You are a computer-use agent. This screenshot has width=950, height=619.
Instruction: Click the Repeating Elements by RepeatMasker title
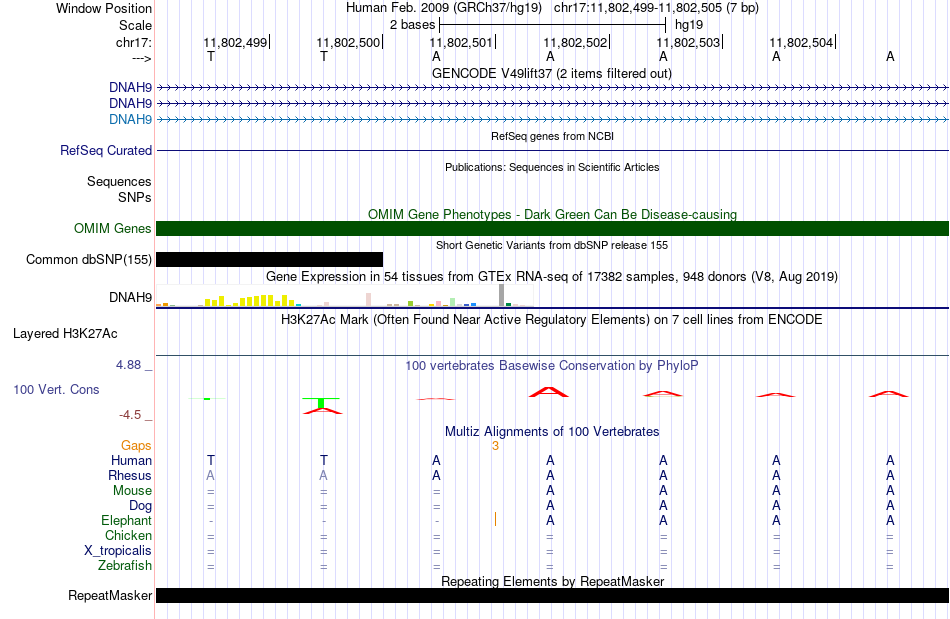[552, 581]
